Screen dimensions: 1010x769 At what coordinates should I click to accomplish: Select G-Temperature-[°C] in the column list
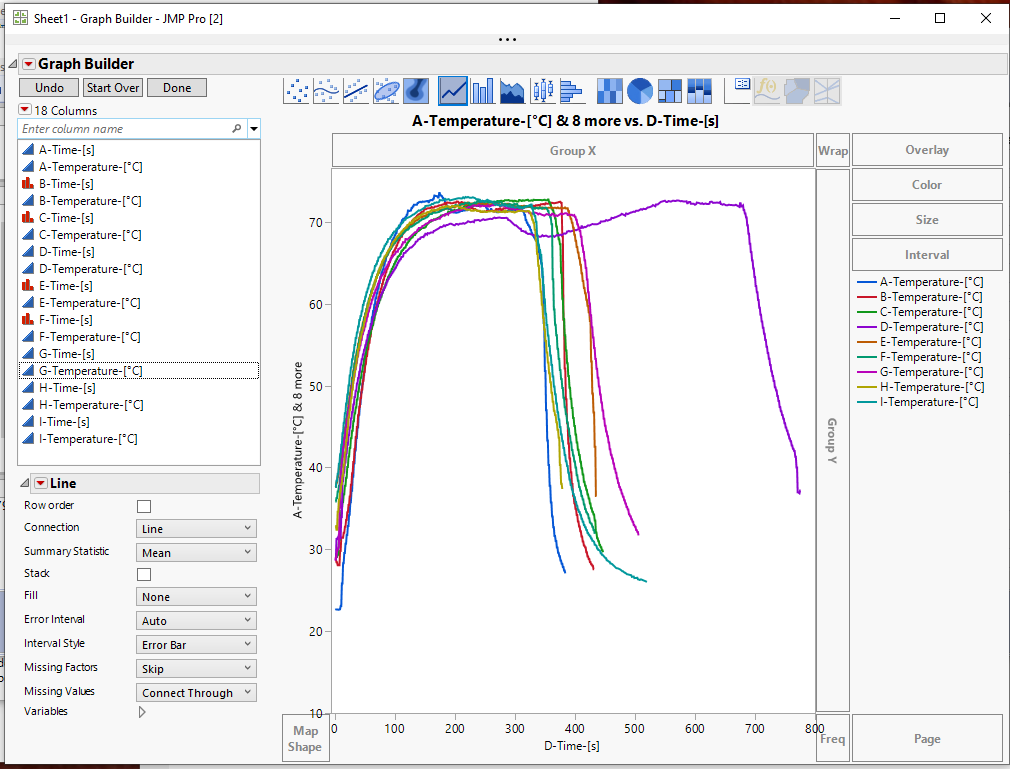point(90,370)
